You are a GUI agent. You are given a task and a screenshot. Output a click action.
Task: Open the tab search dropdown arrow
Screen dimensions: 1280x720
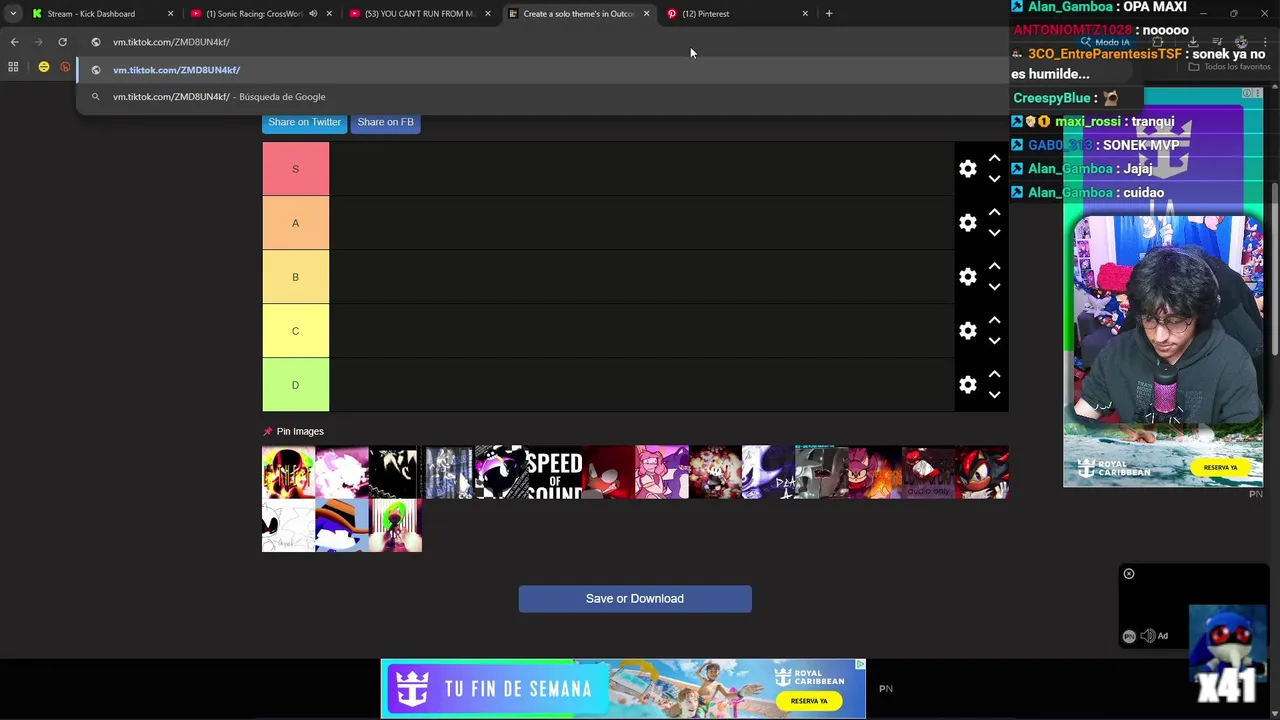pos(12,14)
